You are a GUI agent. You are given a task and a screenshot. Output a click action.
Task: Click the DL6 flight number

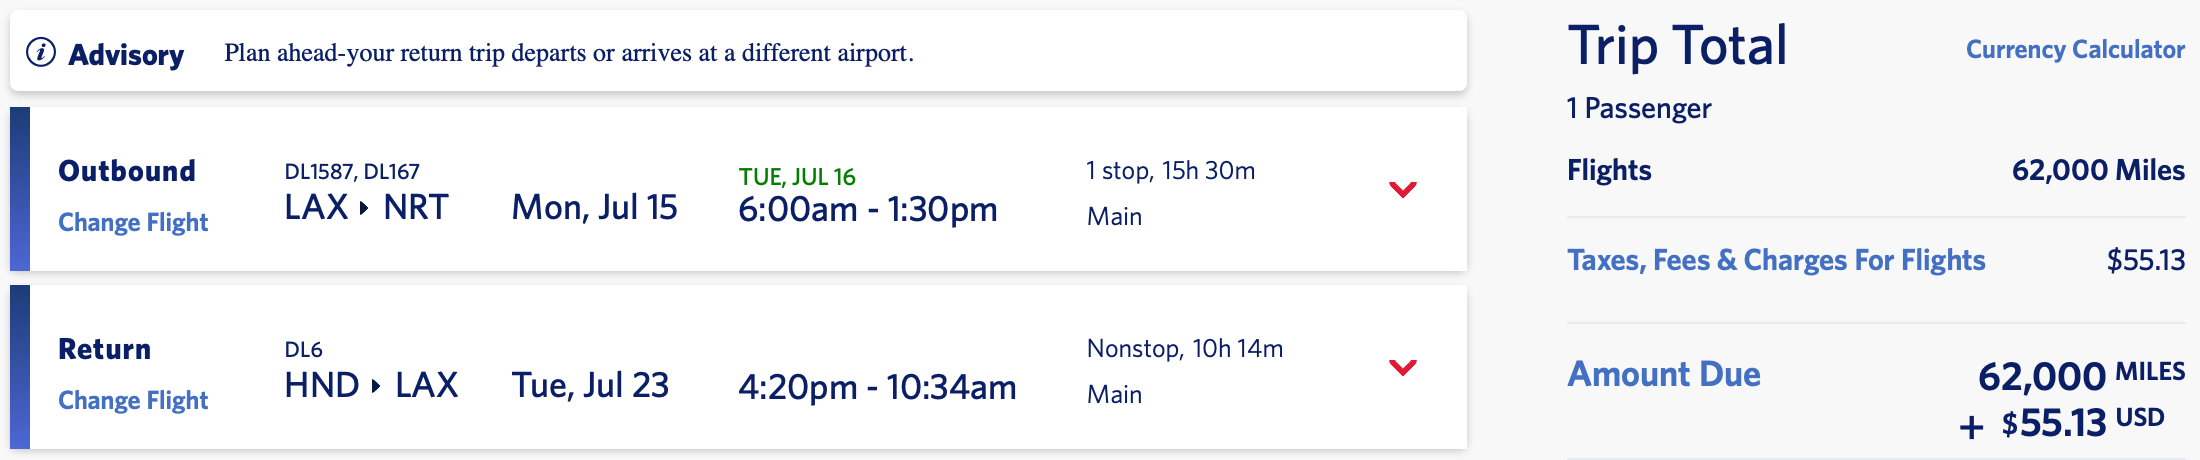pyautogui.click(x=304, y=350)
